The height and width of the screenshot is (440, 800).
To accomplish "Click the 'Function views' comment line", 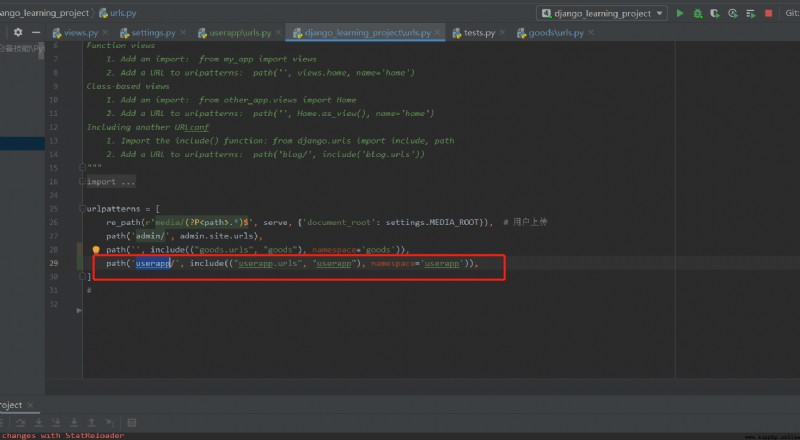I will tap(120, 45).
